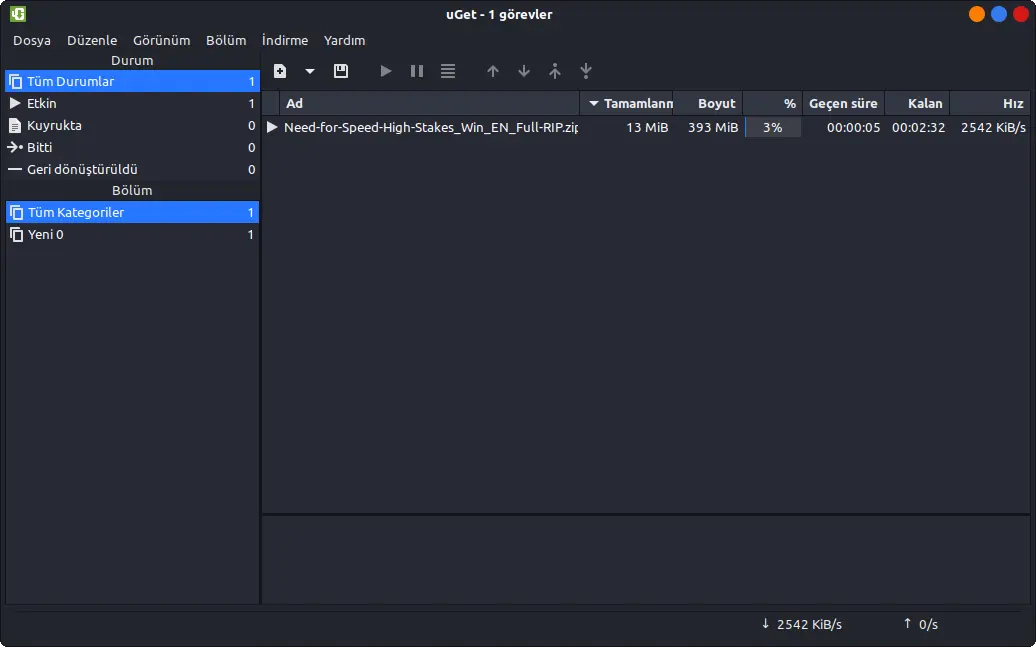The image size is (1036, 647).
Task: Open the İndirme menu
Action: click(285, 40)
